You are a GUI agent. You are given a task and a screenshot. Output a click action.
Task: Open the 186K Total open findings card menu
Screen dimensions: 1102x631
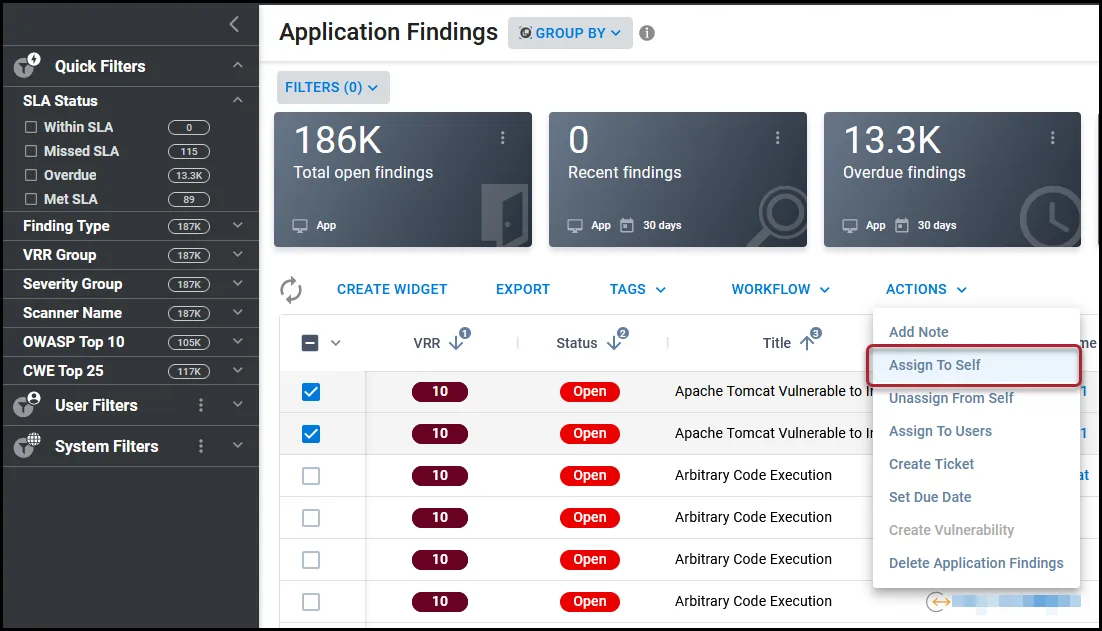click(503, 138)
